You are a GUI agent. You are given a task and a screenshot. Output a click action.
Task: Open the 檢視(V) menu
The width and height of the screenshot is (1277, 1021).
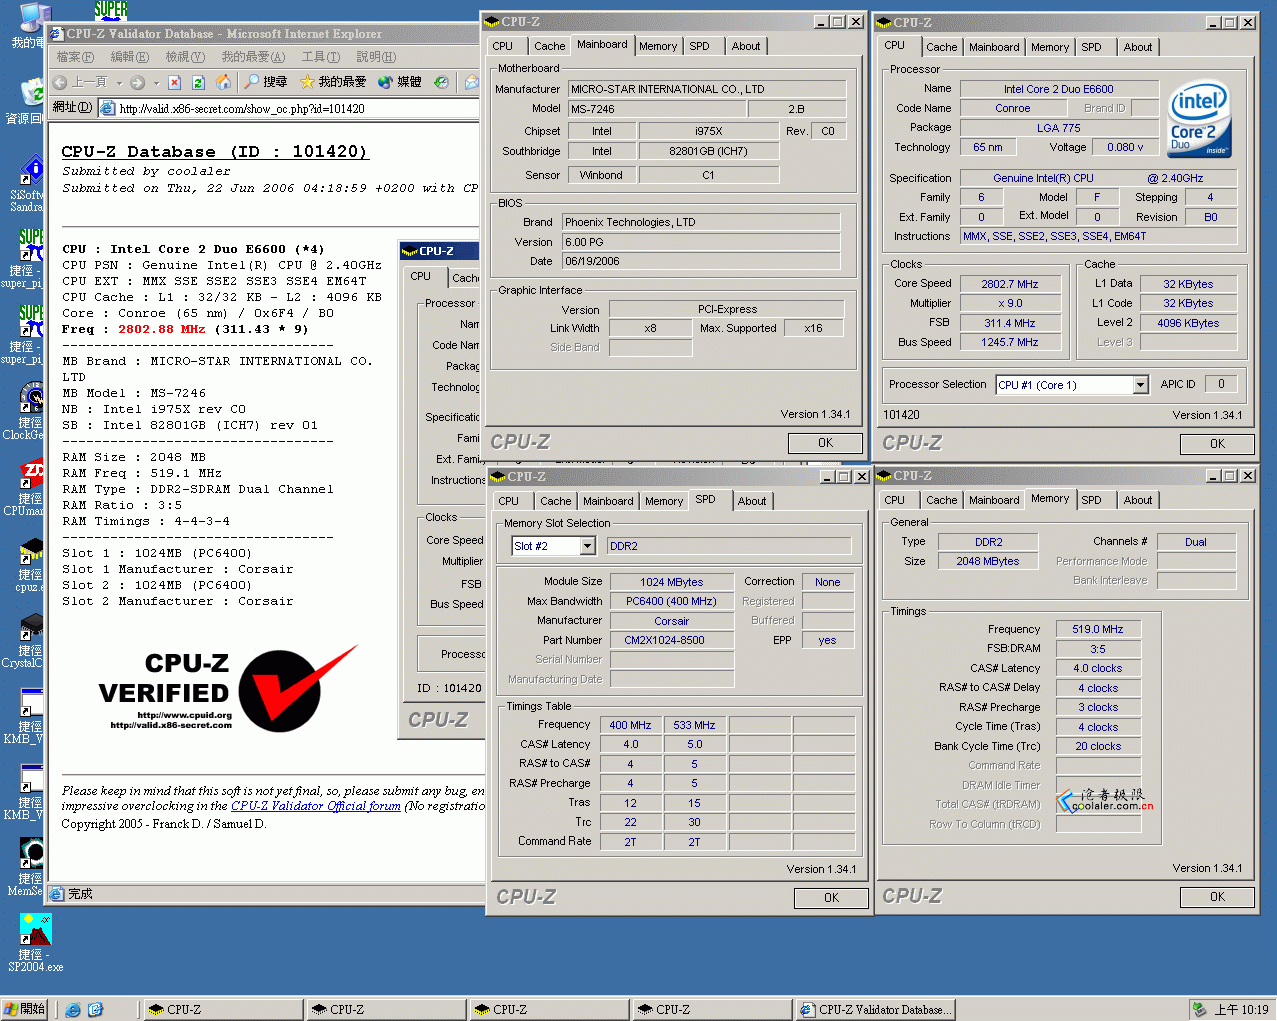coord(185,57)
